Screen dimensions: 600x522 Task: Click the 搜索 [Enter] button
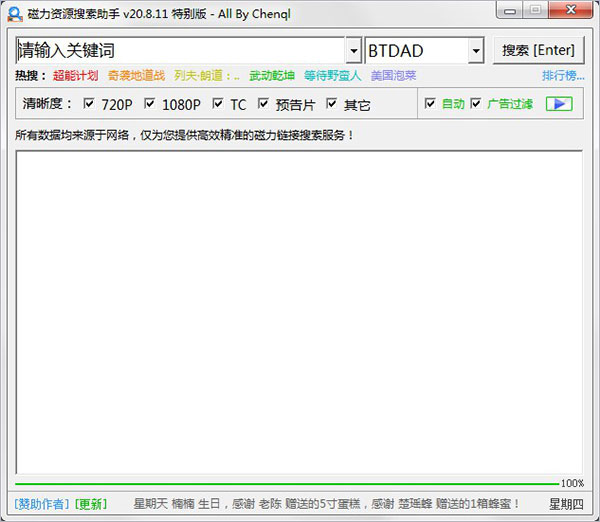(x=538, y=50)
